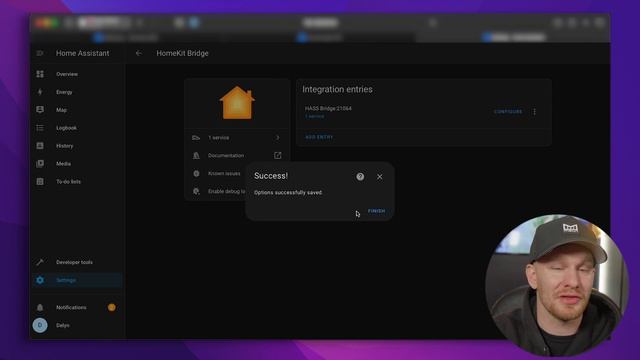The image size is (640, 360).
Task: Click the Home Assistant title
Action: pyautogui.click(x=82, y=53)
